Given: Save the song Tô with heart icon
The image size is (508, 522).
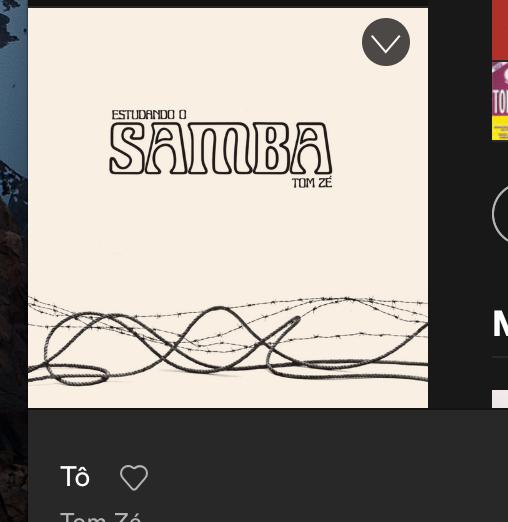Looking at the screenshot, I should point(134,477).
